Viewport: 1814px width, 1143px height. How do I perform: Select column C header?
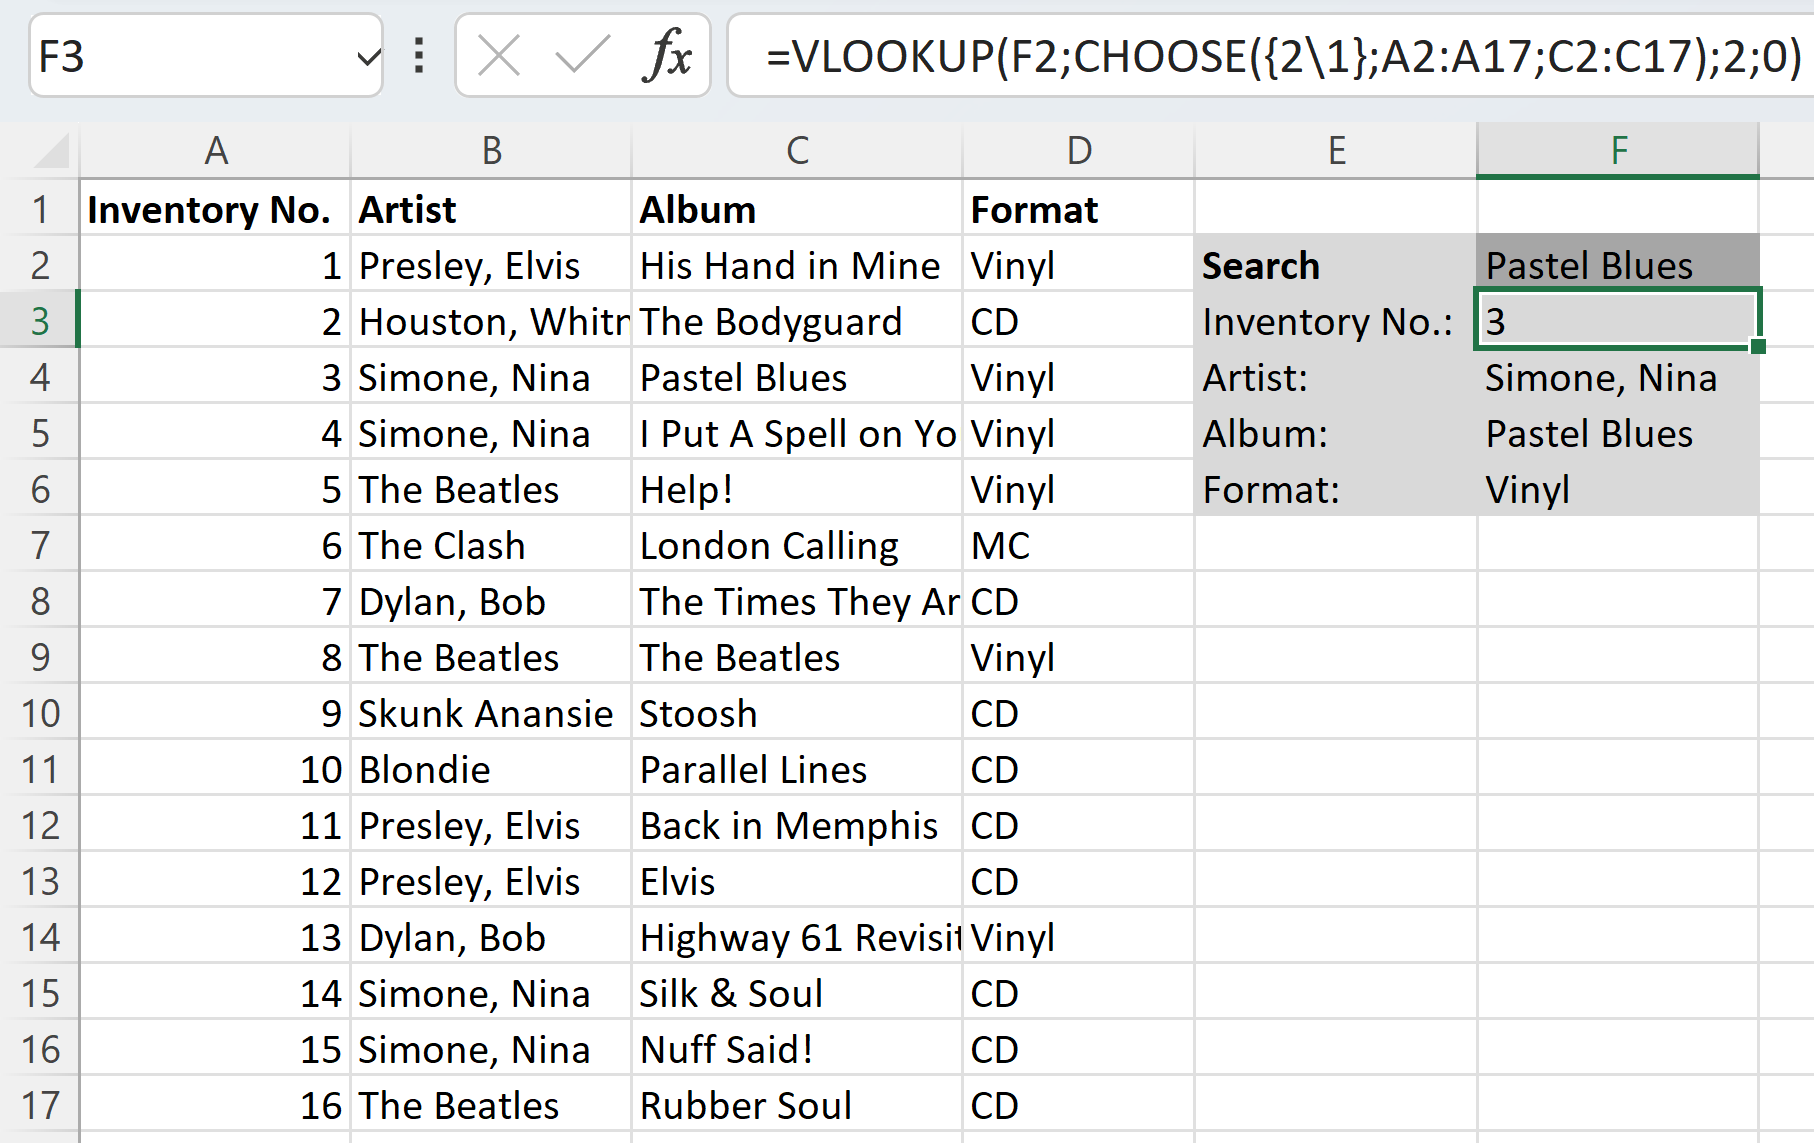tap(797, 151)
